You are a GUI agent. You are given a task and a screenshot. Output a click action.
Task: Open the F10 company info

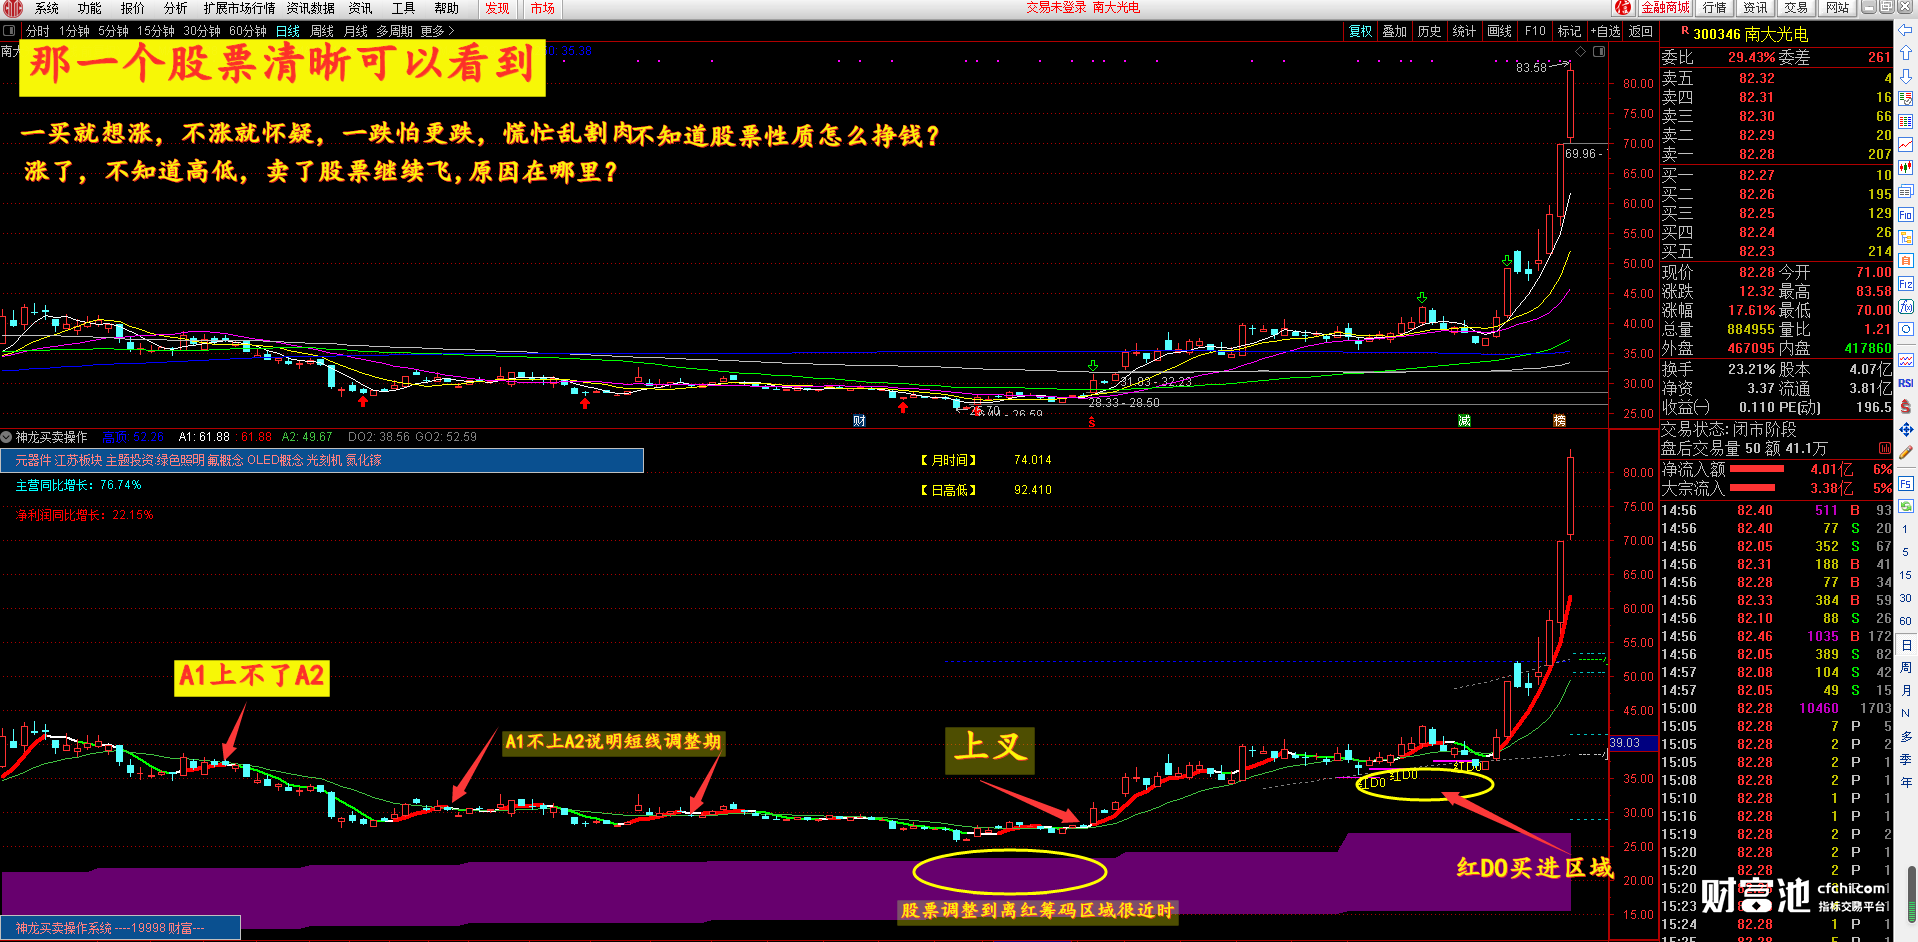(1535, 31)
